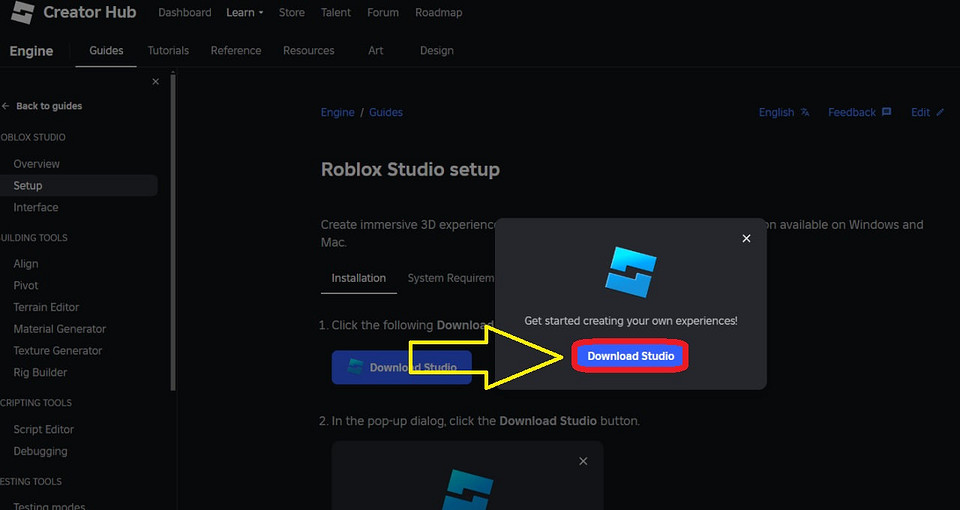Click the Edit pencil icon
The width and height of the screenshot is (960, 510).
pos(940,113)
